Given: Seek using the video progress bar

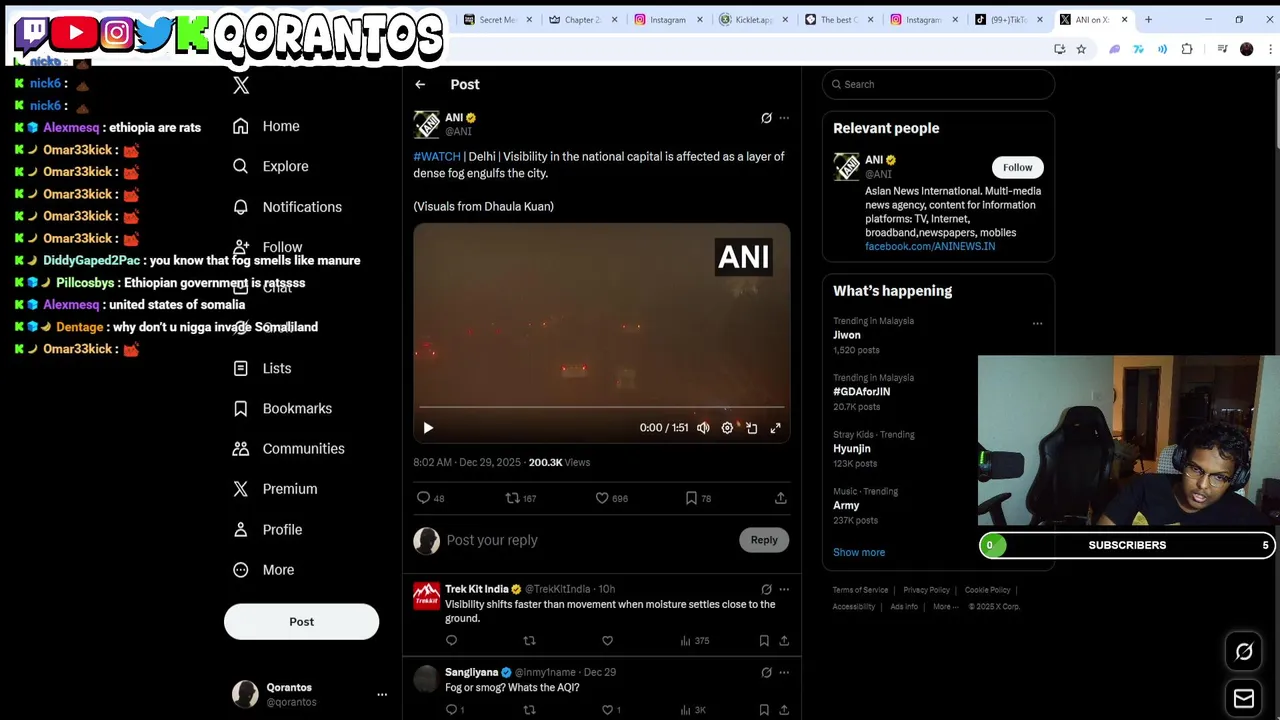Looking at the screenshot, I should 601,407.
